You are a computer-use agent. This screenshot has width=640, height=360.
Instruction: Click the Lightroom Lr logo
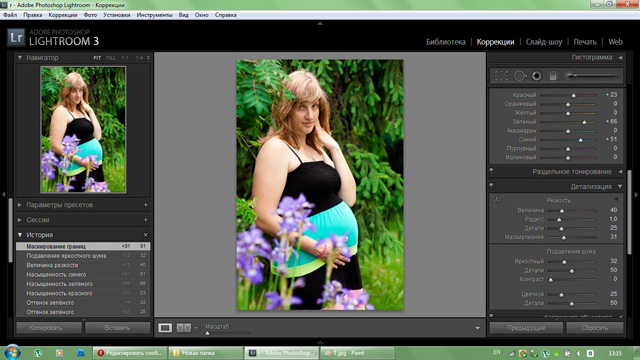click(x=16, y=38)
